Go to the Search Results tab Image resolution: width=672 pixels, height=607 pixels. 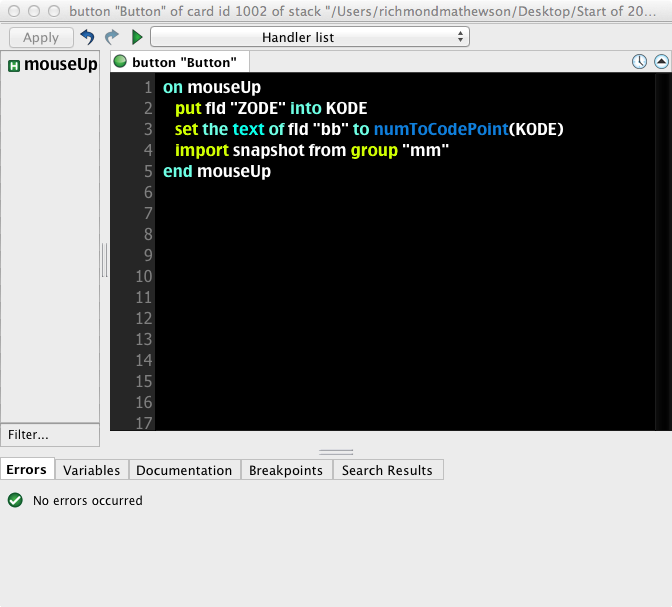coord(387,470)
